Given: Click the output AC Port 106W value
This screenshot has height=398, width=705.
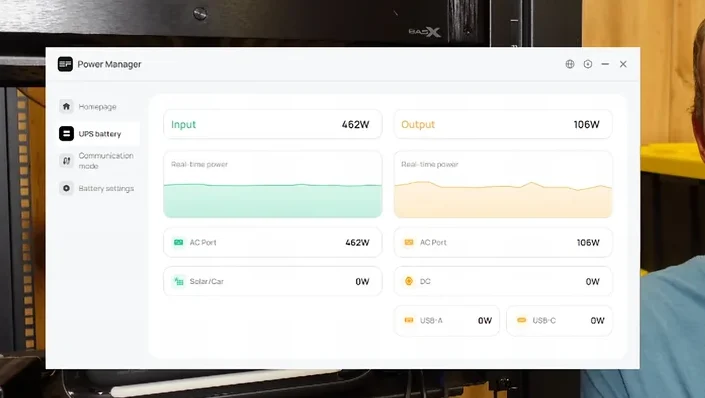Looking at the screenshot, I should [x=588, y=242].
